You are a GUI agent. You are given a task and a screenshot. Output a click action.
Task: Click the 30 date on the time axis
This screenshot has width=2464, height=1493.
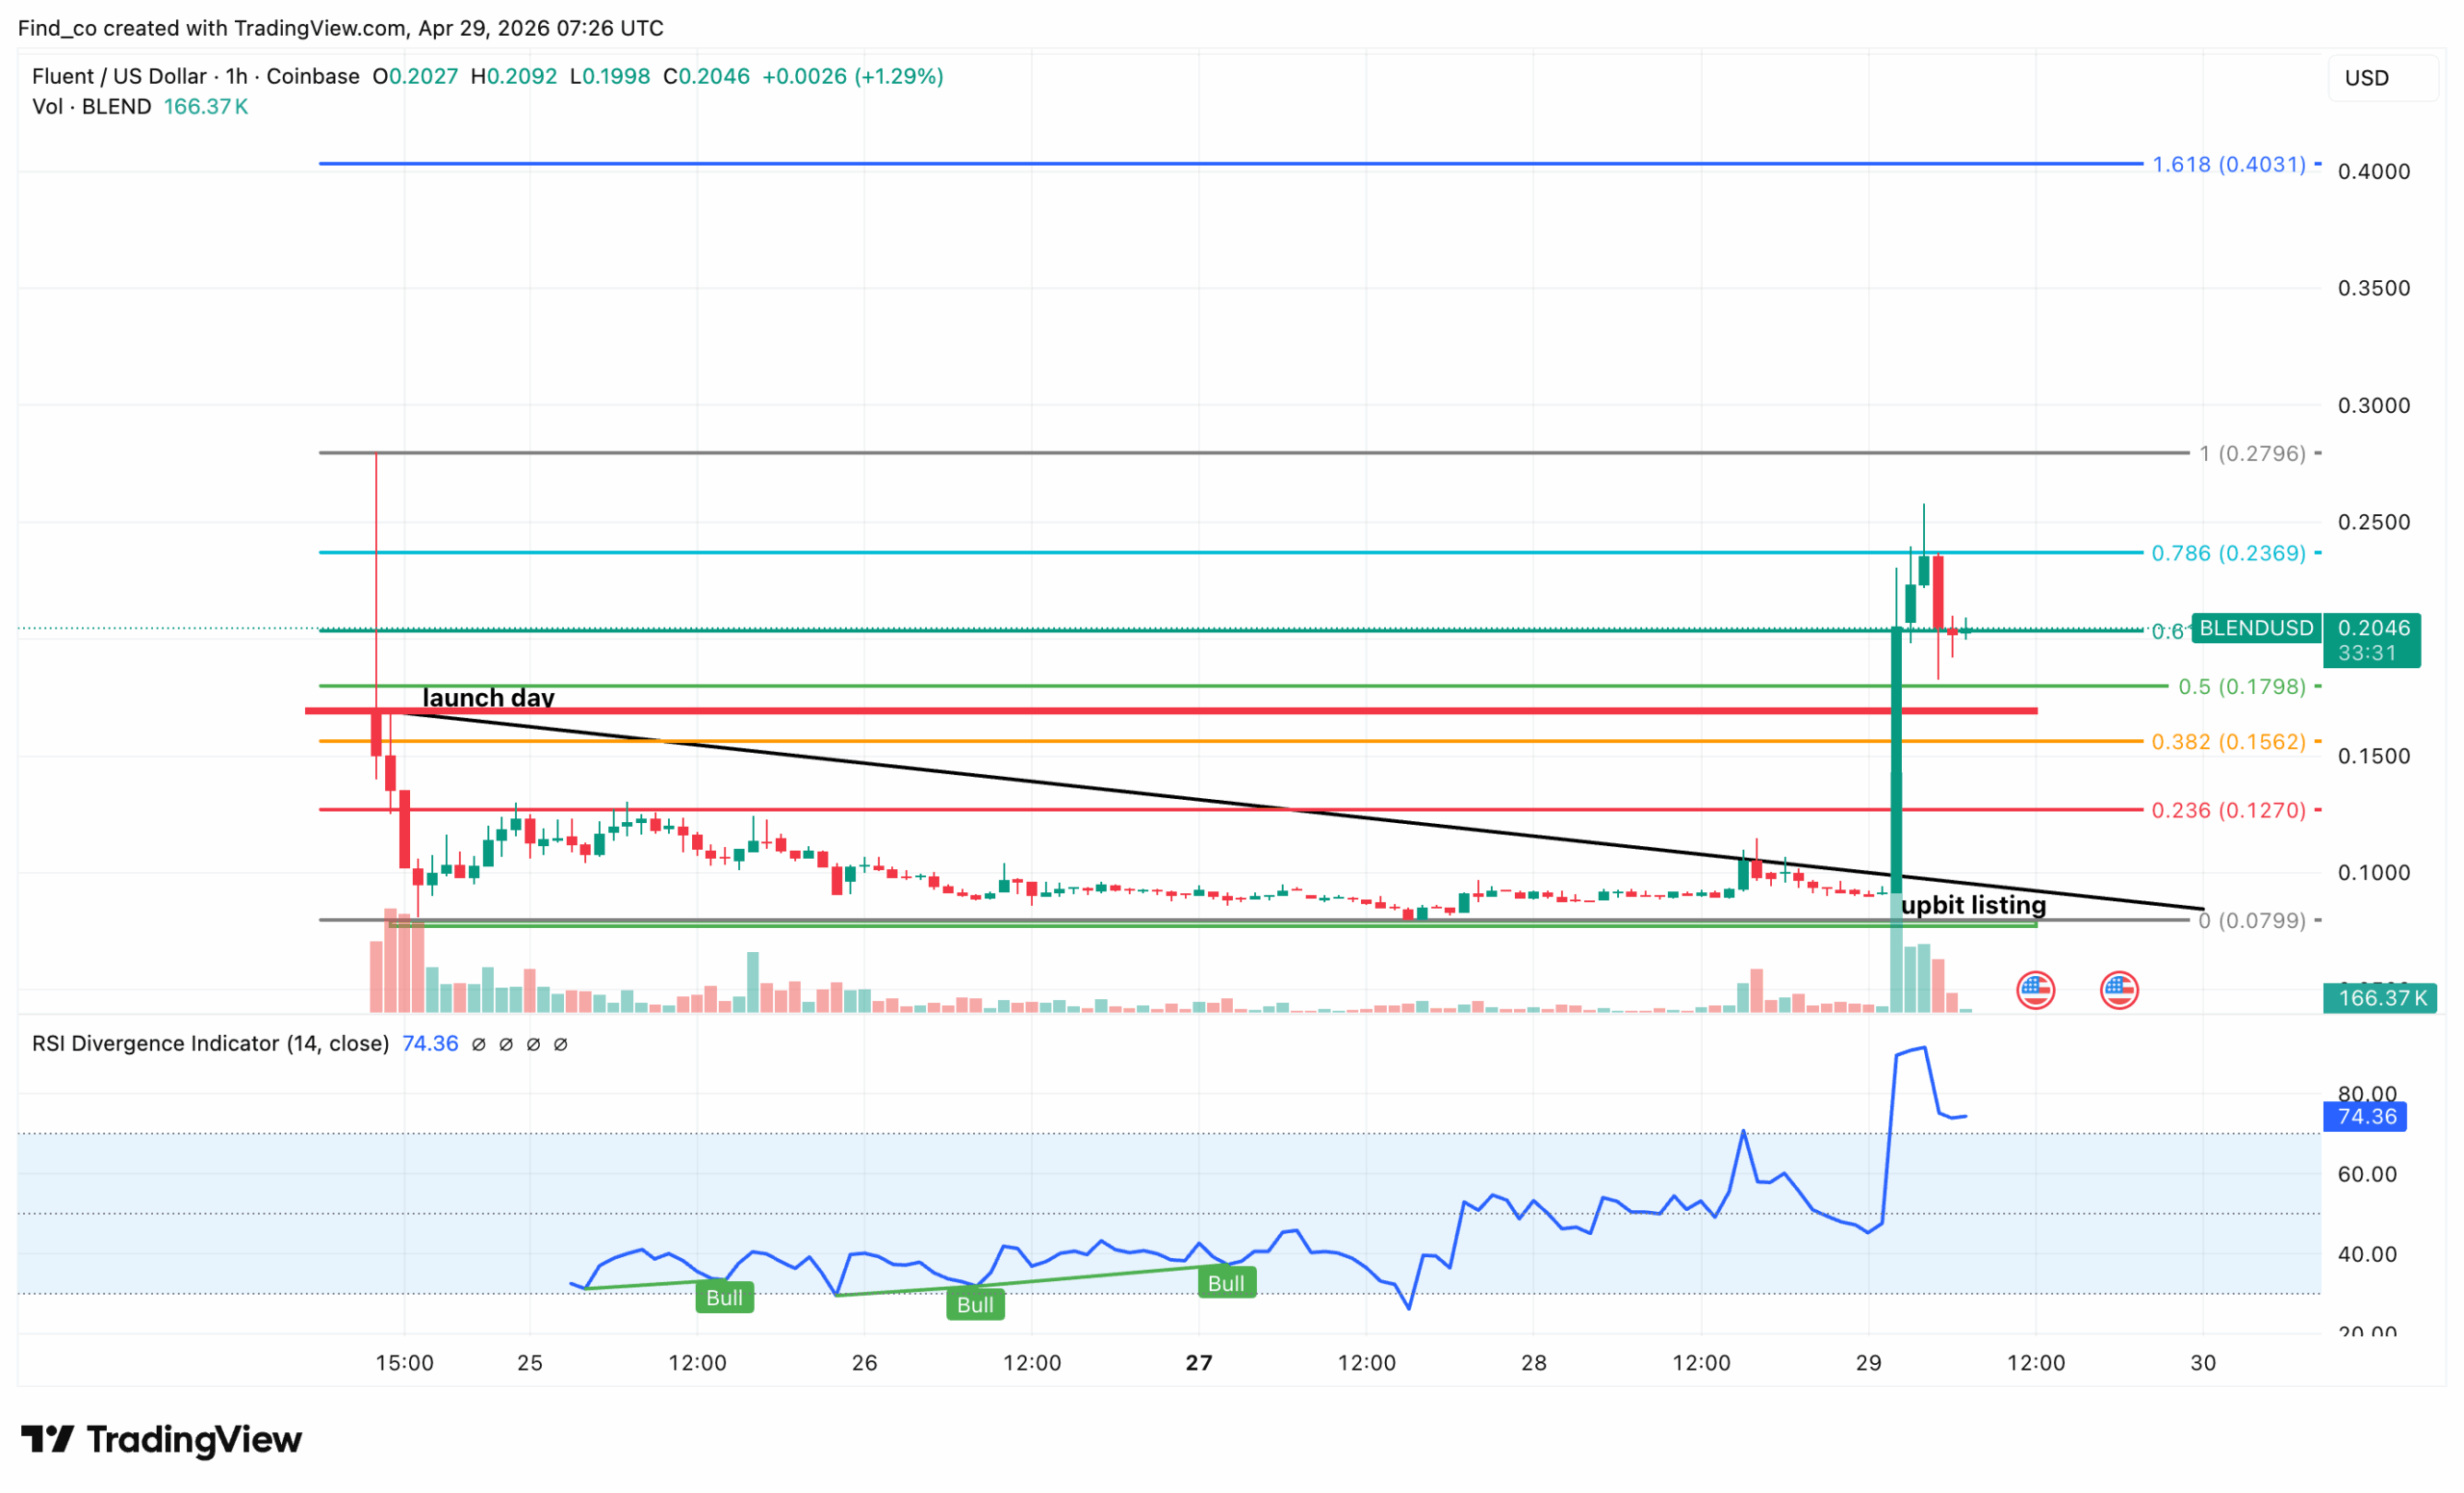click(2203, 1363)
